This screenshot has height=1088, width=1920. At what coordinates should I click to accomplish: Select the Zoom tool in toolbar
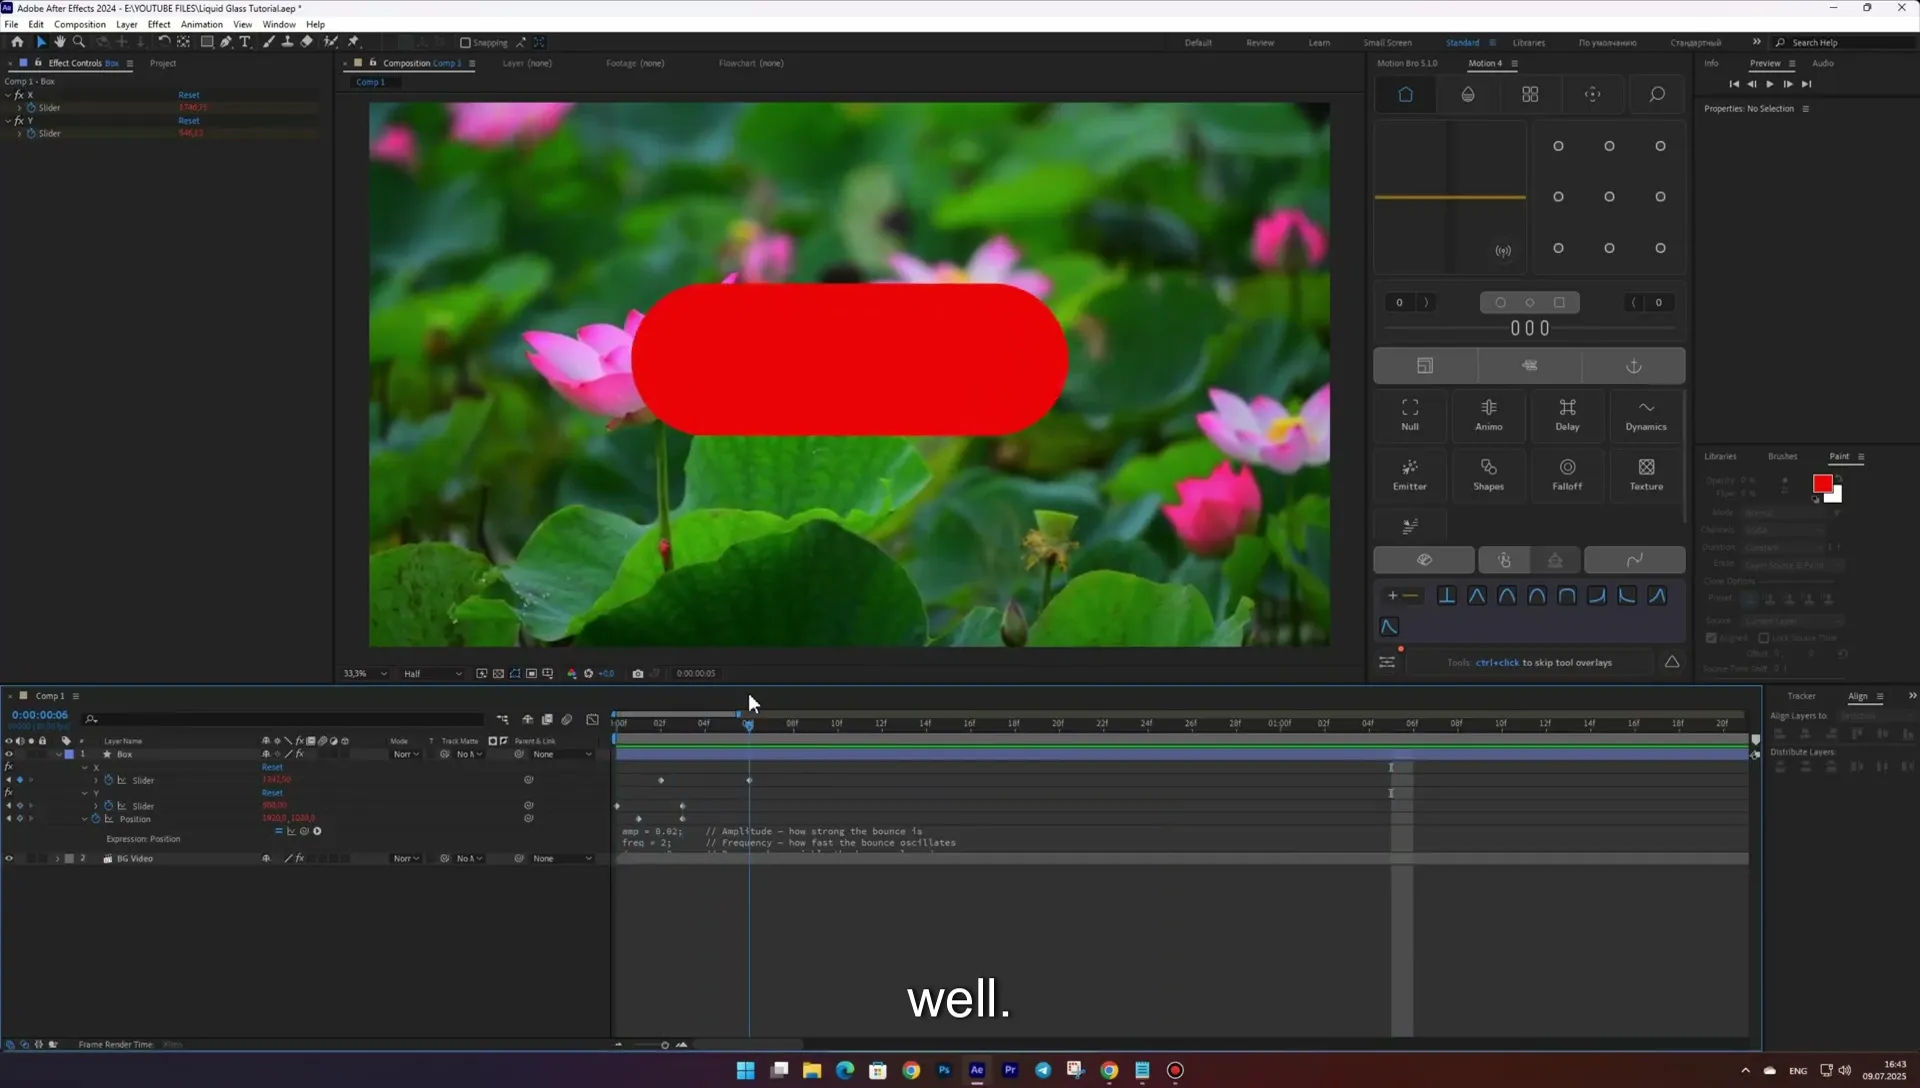pos(79,42)
